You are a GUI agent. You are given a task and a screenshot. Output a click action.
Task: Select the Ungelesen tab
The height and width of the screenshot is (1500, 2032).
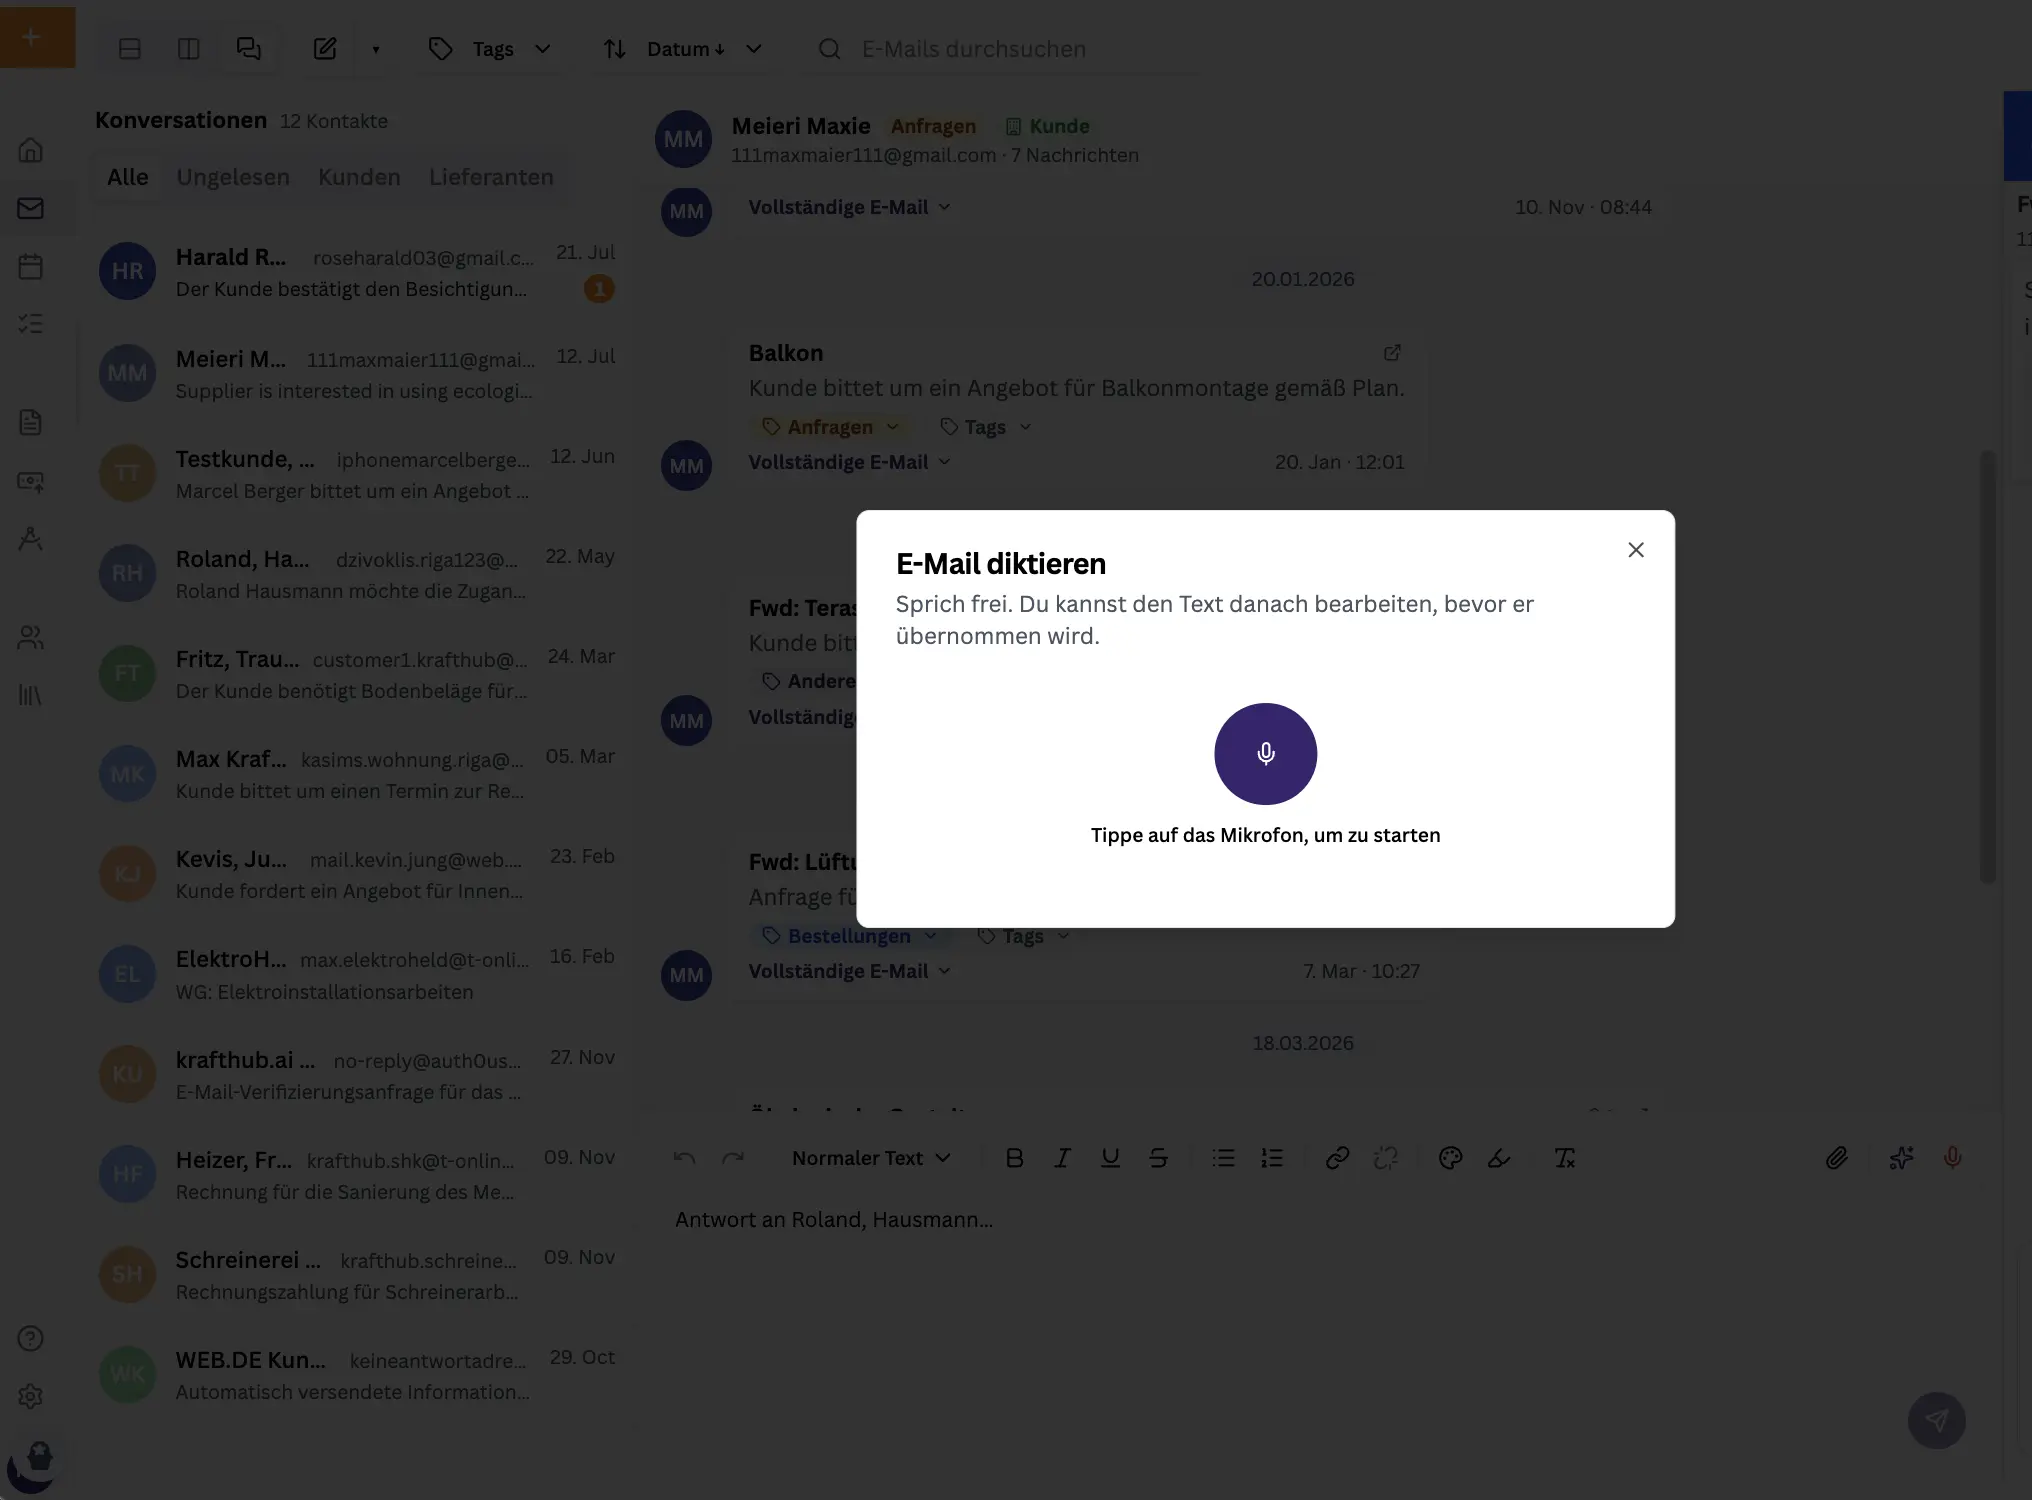pyautogui.click(x=233, y=177)
